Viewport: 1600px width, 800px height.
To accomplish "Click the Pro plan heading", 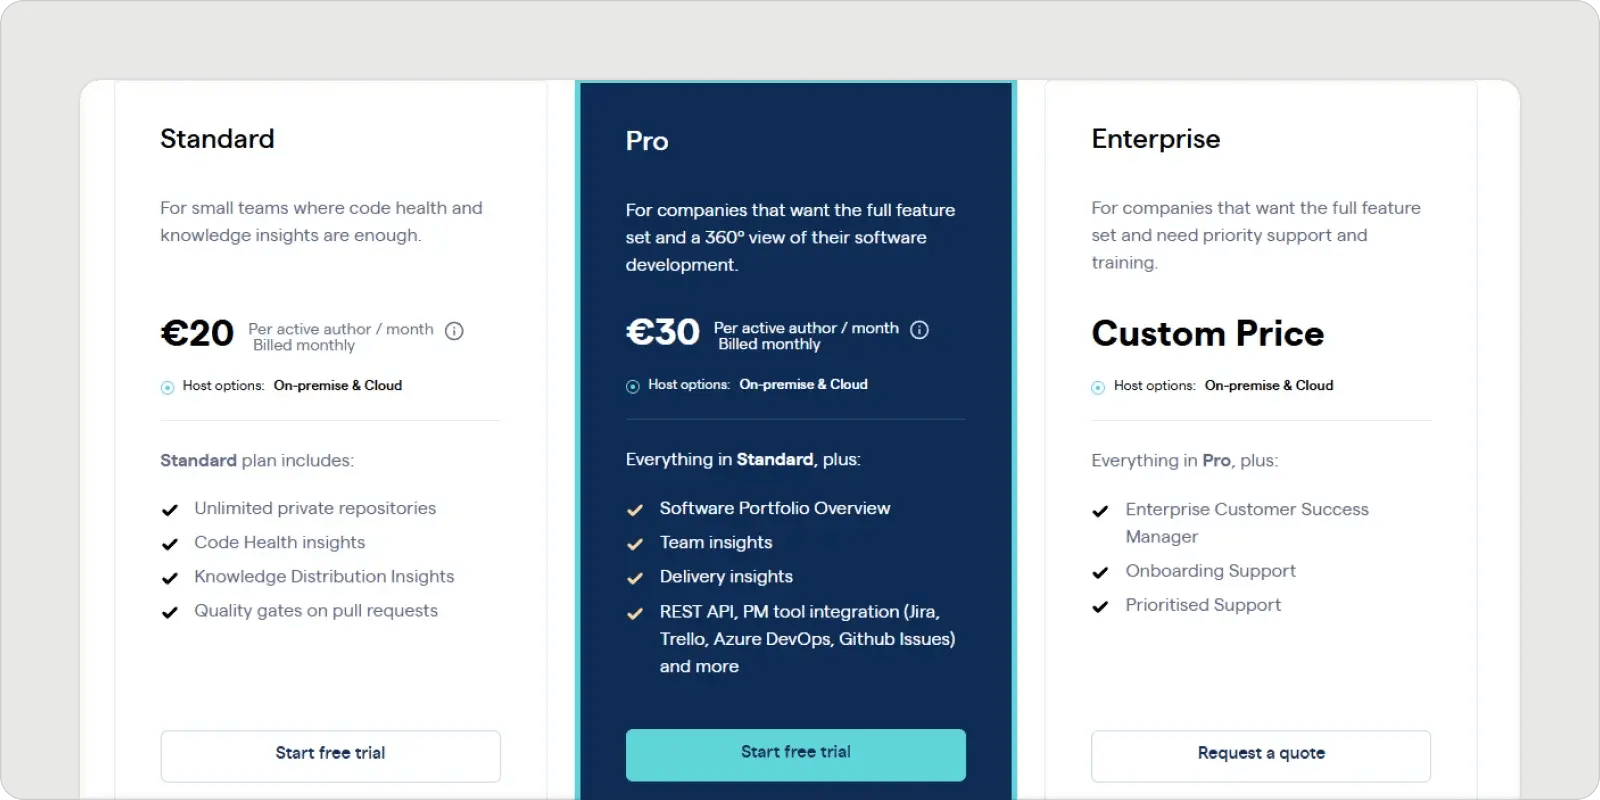I will click(647, 141).
